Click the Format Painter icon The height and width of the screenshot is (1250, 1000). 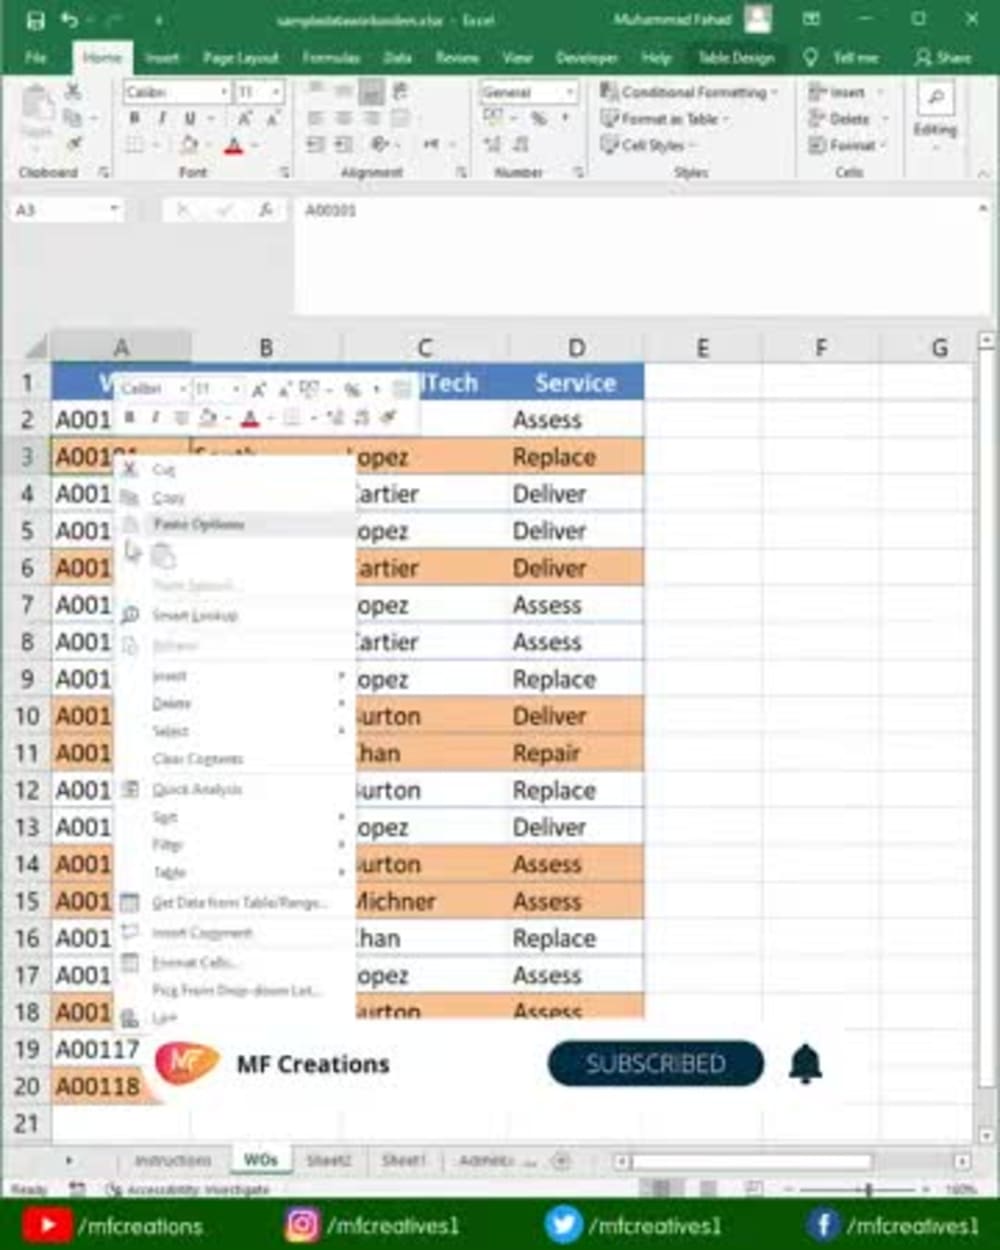[74, 144]
